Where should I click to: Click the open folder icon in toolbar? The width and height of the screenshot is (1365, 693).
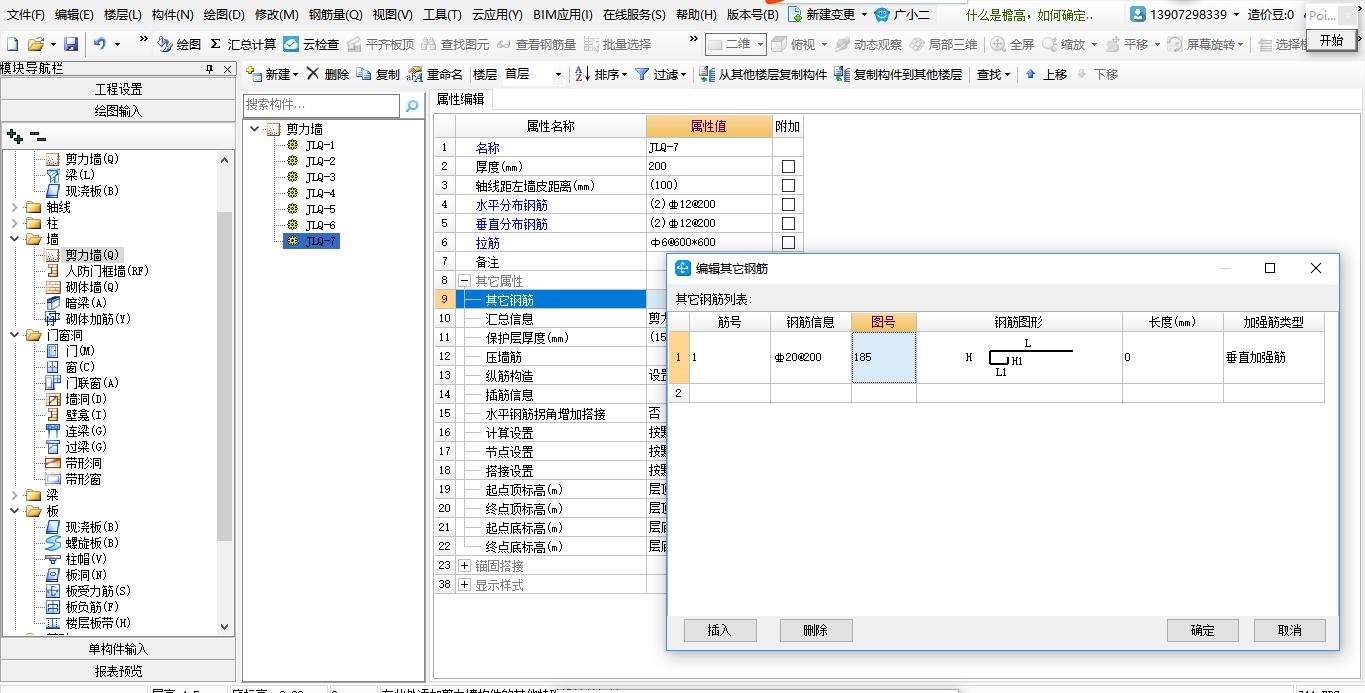36,44
